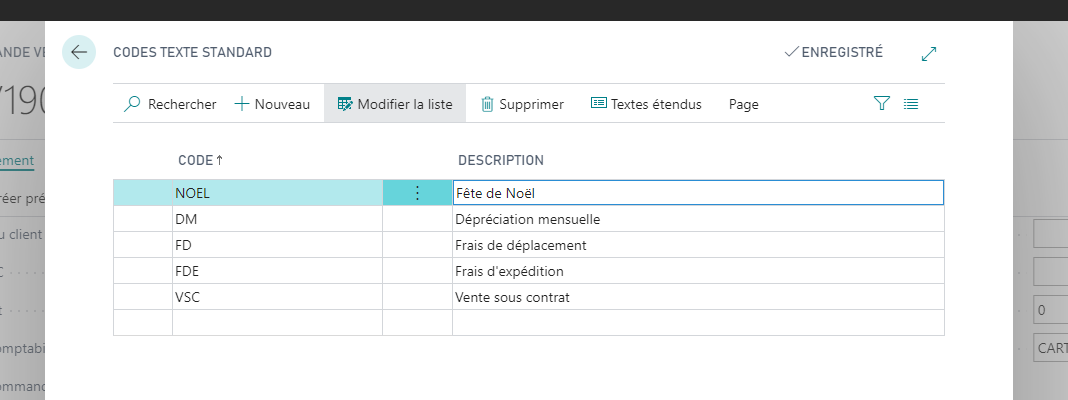Viewport: 1068px width, 400px height.
Task: Delete the row using Supprimer
Action: (522, 104)
